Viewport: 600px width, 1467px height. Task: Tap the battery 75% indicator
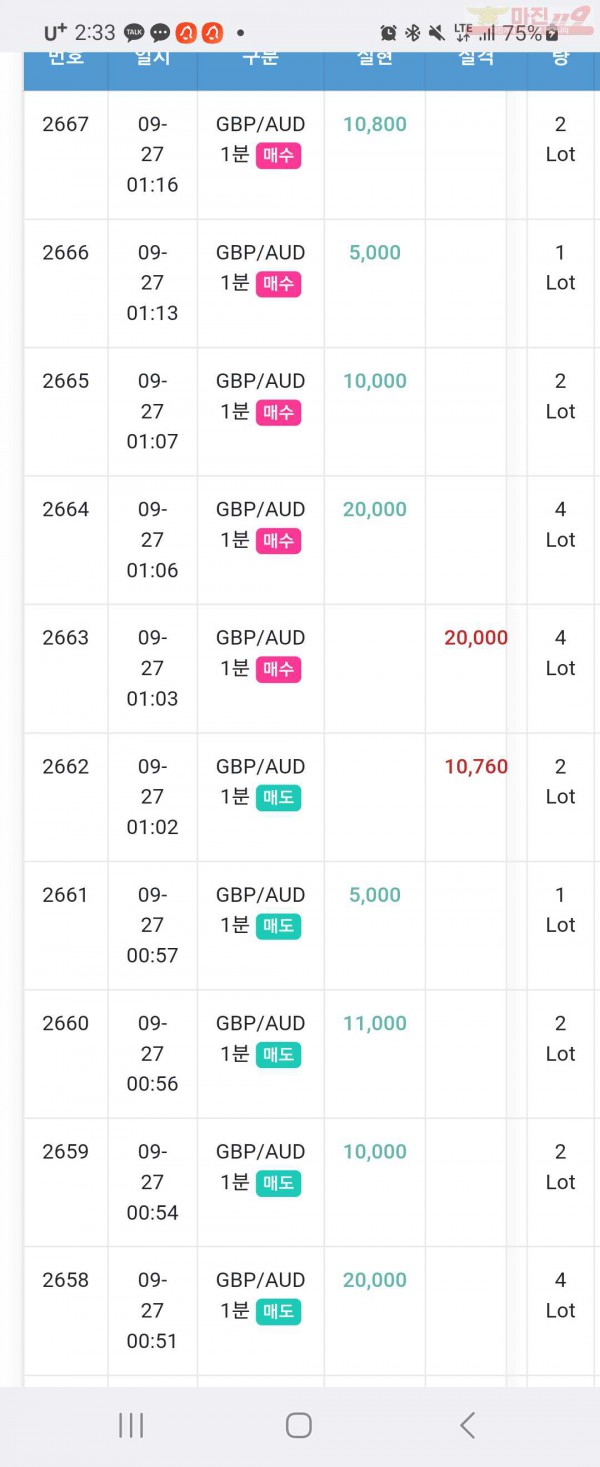pyautogui.click(x=530, y=33)
